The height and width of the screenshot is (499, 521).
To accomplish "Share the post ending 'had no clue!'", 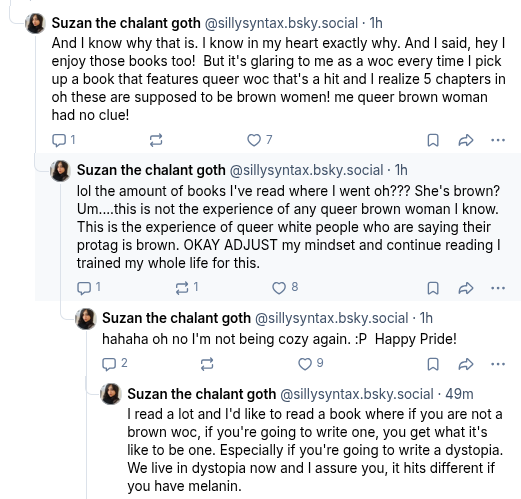I will click(466, 140).
